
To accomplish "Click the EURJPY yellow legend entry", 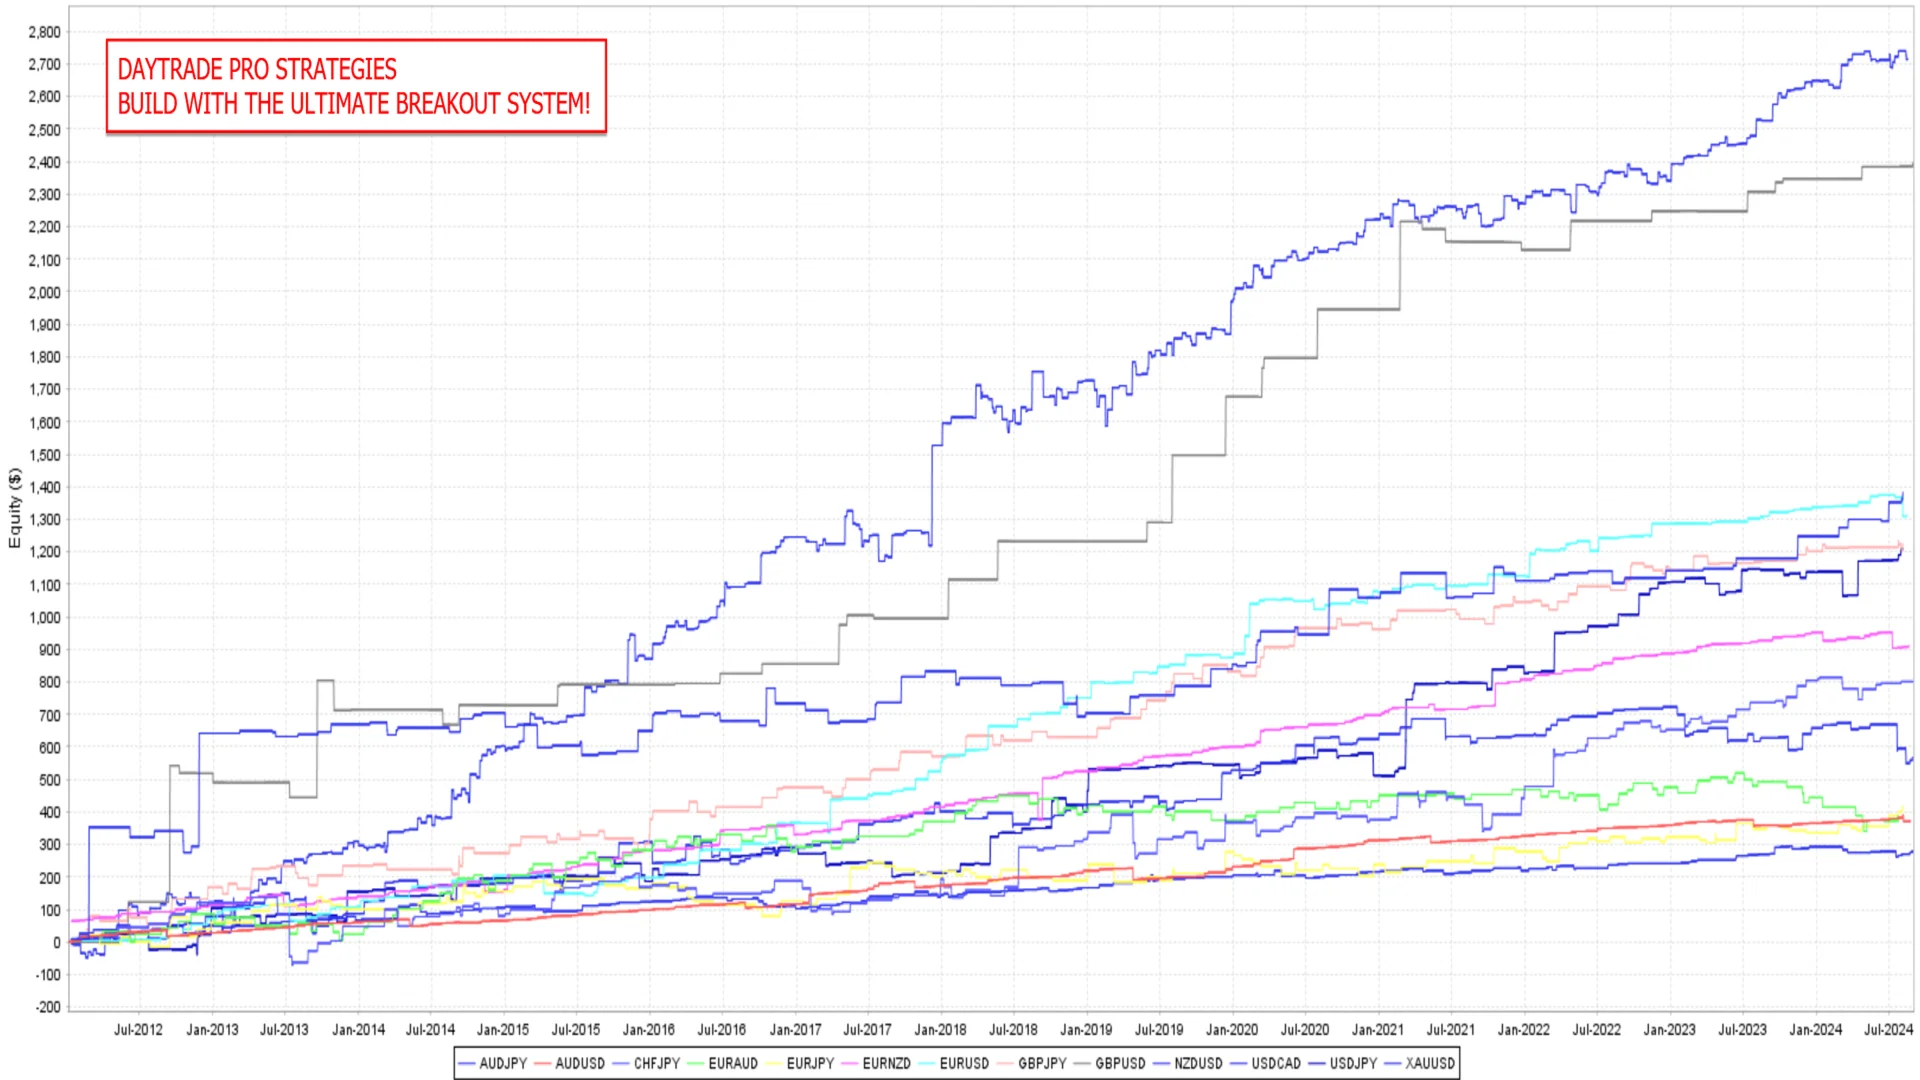I will (800, 1063).
